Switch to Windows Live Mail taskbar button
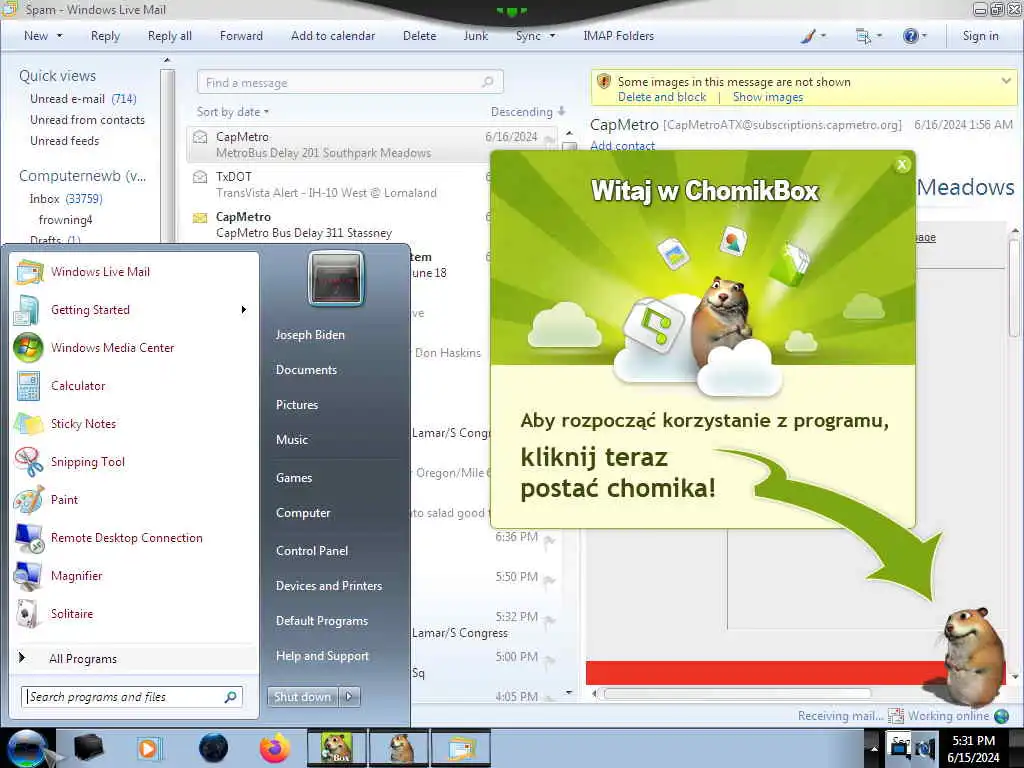The width and height of the screenshot is (1024, 768). tap(460, 748)
